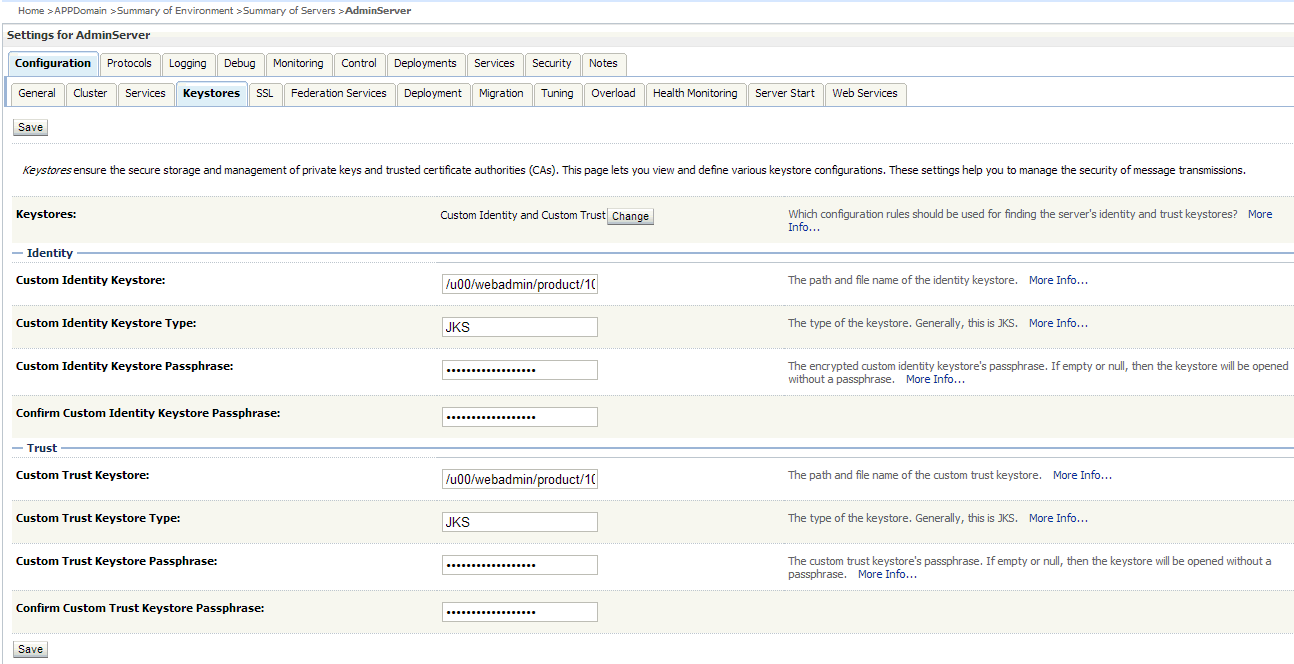
Task: Open the Security tab
Action: coord(552,63)
